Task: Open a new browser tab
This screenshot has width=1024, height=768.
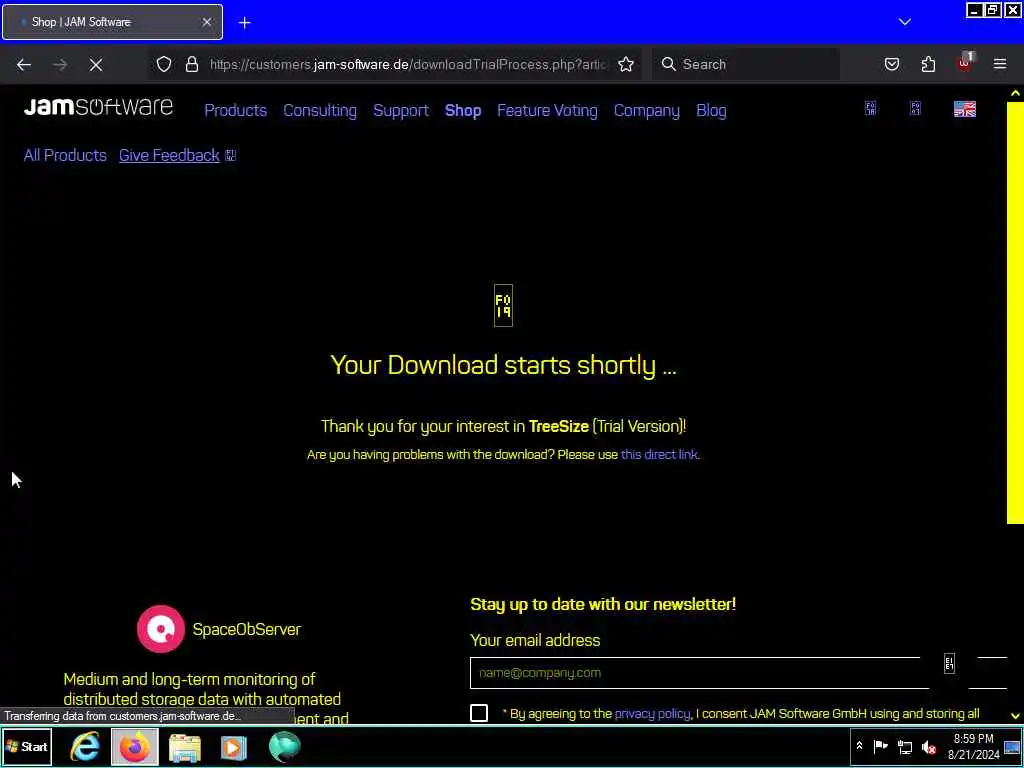Action: click(244, 23)
